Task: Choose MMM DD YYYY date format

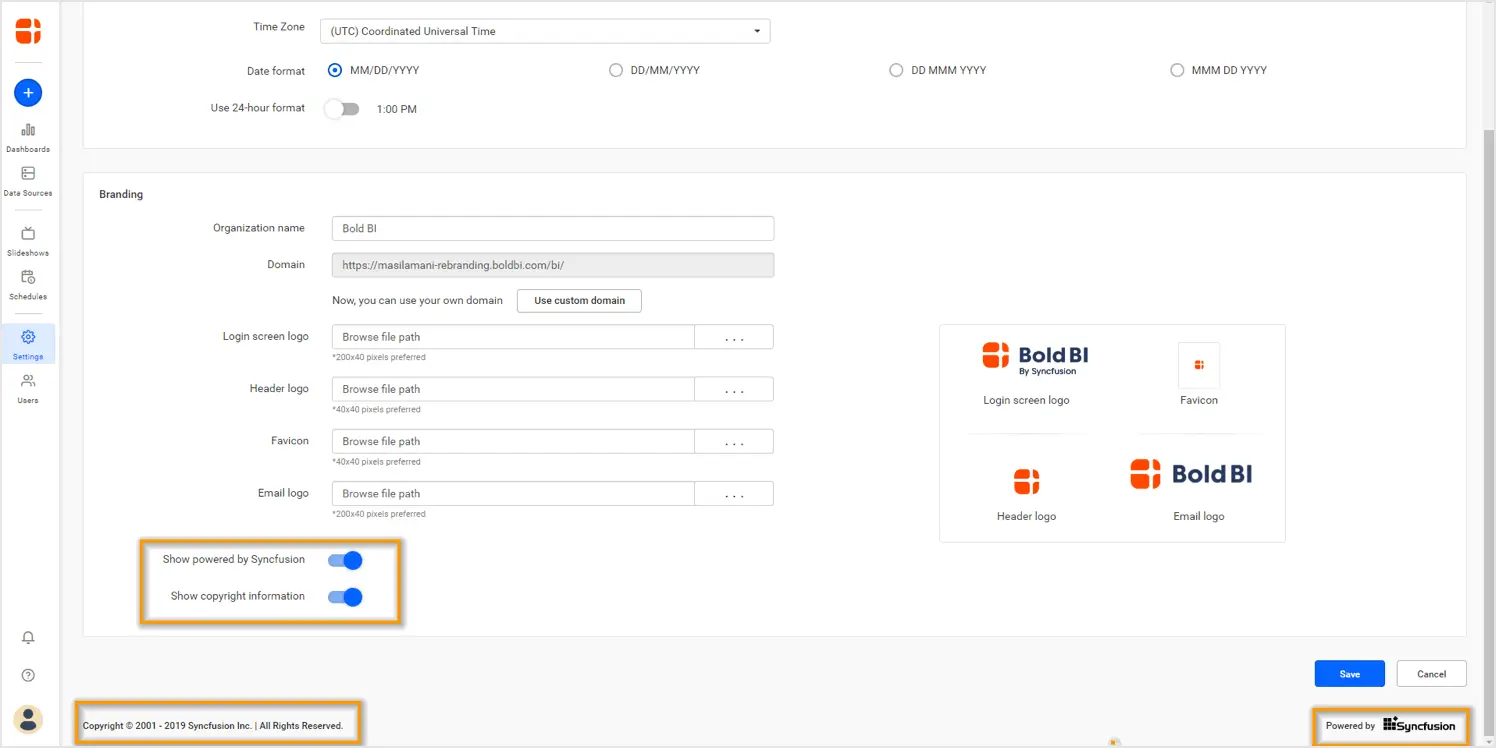Action: click(1177, 70)
